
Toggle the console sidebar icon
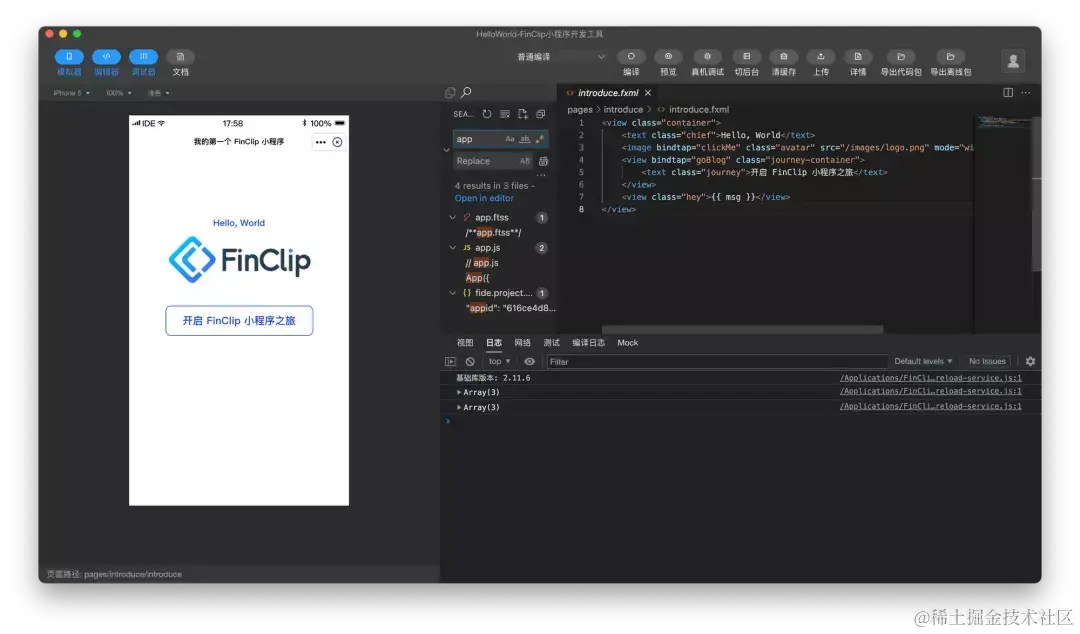pyautogui.click(x=450, y=362)
